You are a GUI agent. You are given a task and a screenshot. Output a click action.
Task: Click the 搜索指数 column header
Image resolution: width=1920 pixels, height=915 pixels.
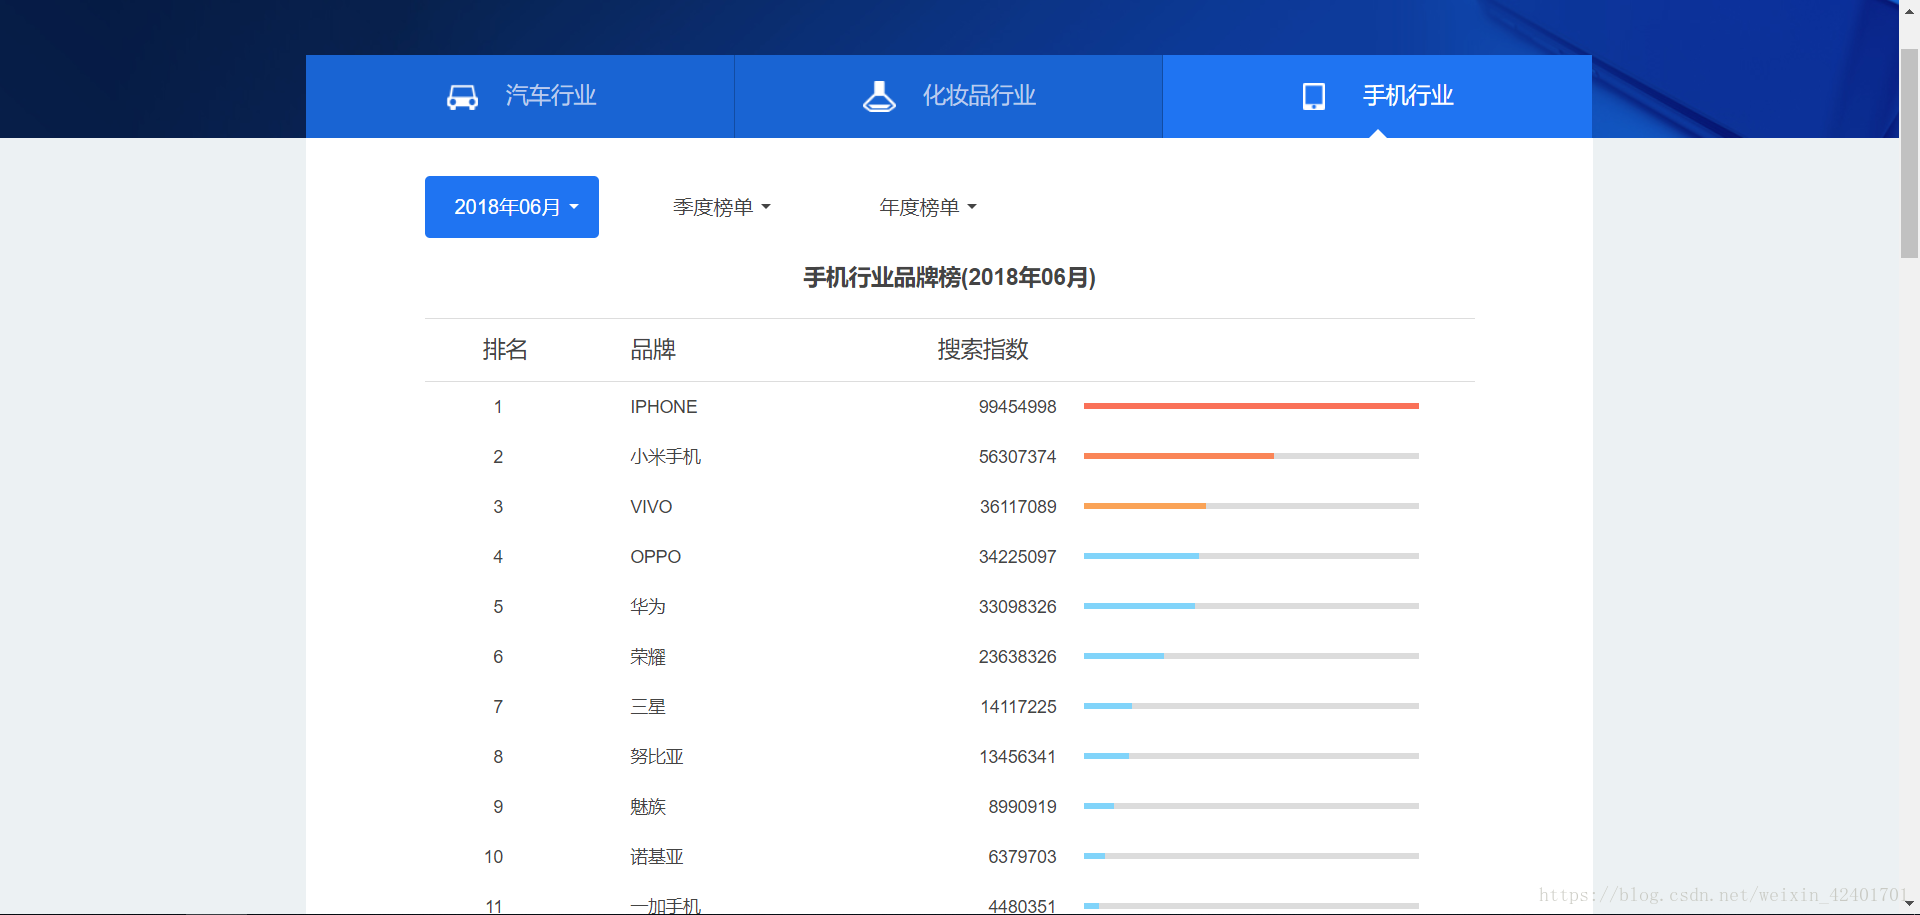pos(983,349)
